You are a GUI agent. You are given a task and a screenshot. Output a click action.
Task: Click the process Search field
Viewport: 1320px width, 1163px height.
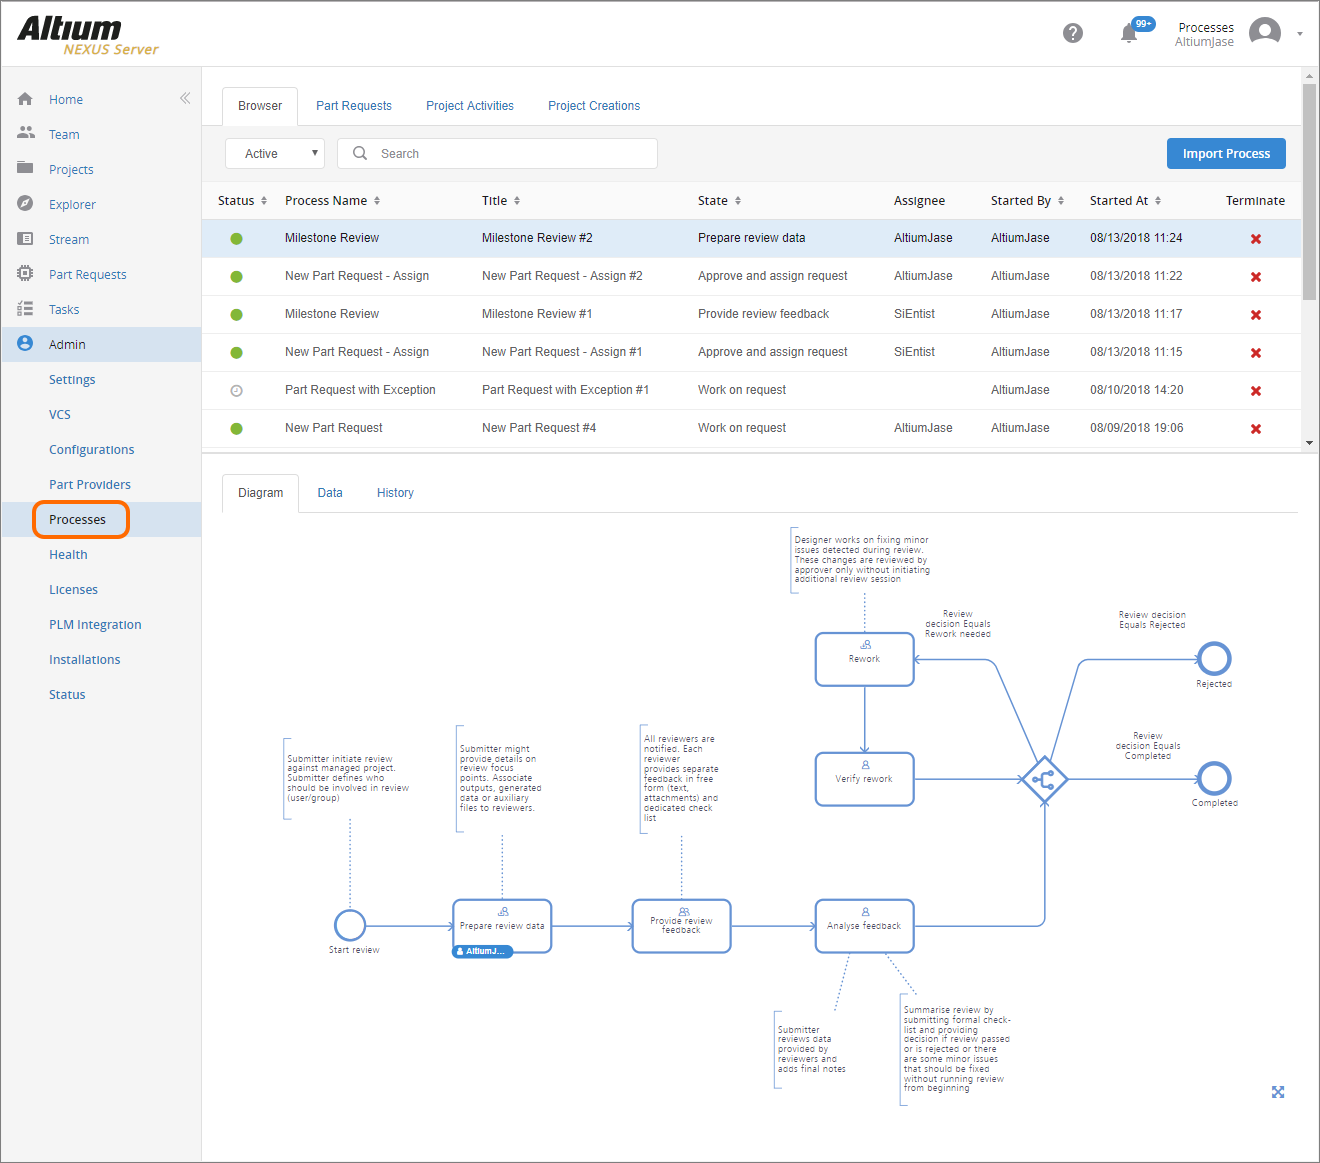coord(510,154)
